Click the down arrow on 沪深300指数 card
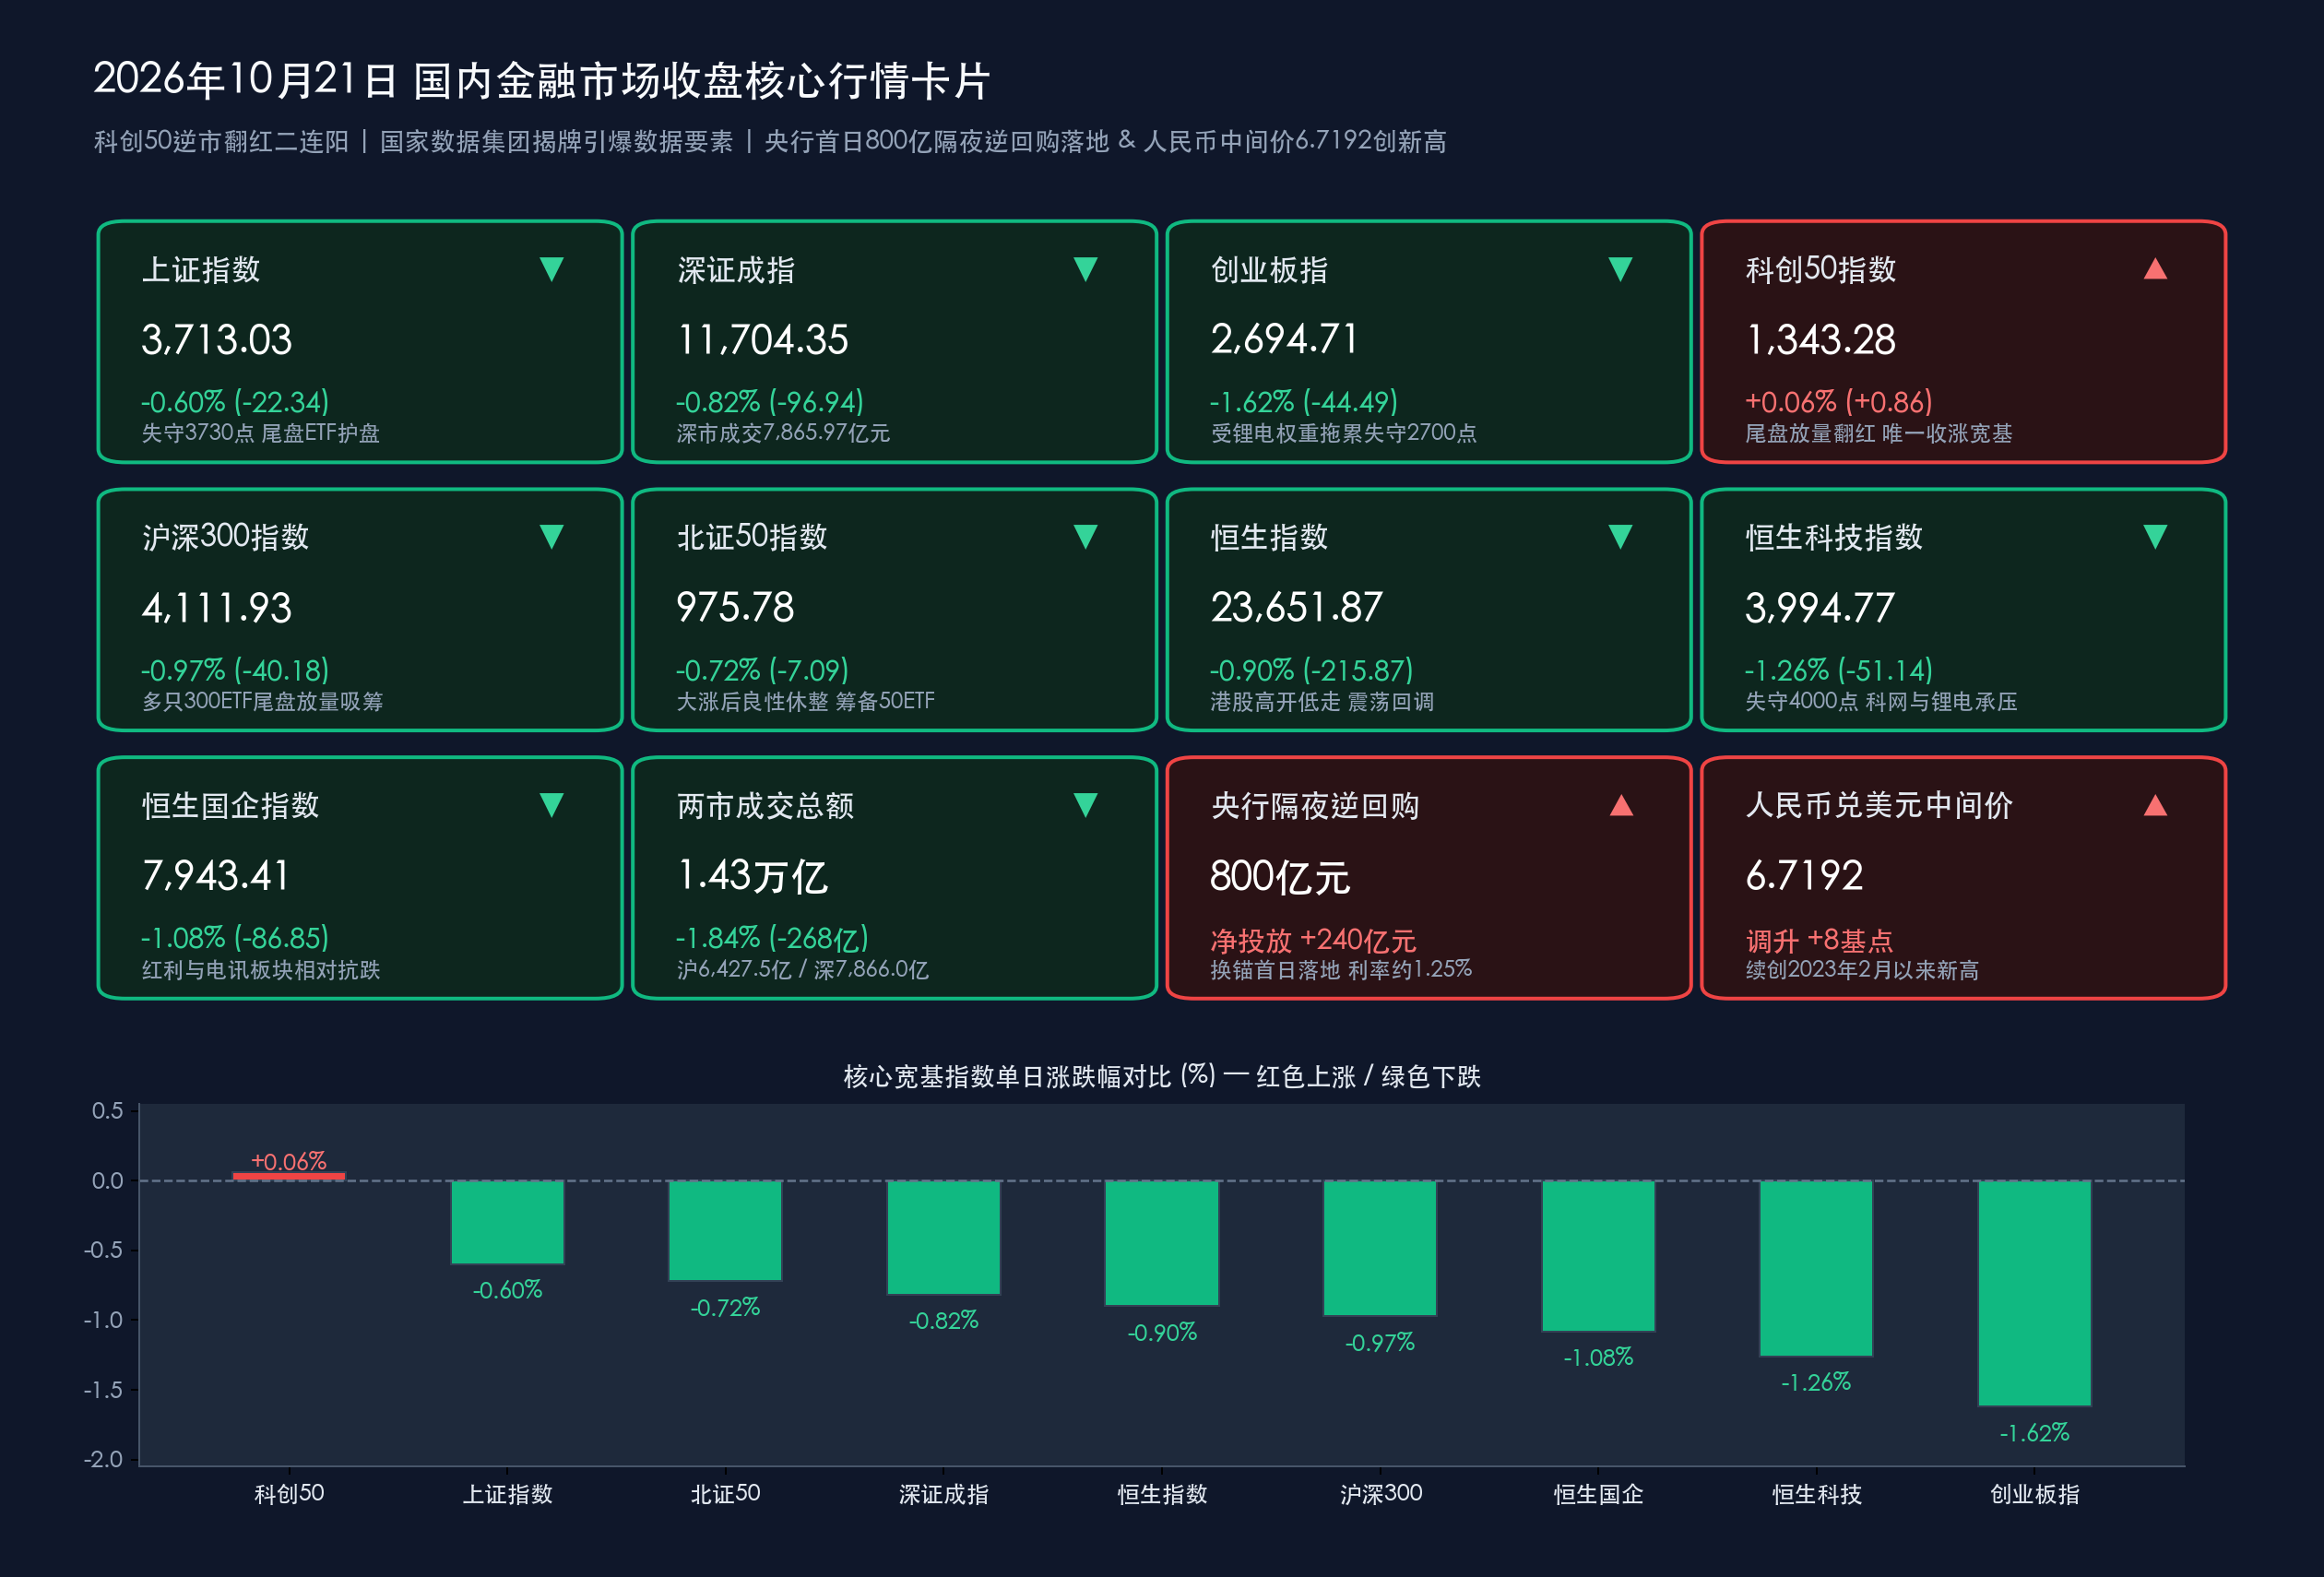Image resolution: width=2324 pixels, height=1577 pixels. point(552,537)
